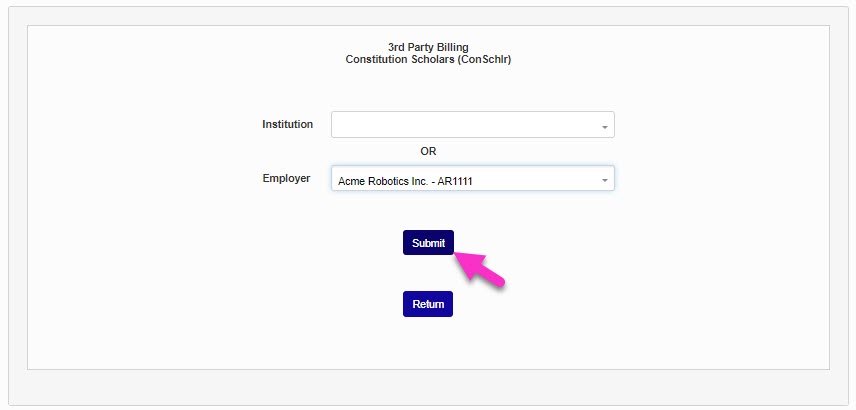This screenshot has height=410, width=856.
Task: Click the Institution dropdown arrow
Action: click(x=605, y=127)
